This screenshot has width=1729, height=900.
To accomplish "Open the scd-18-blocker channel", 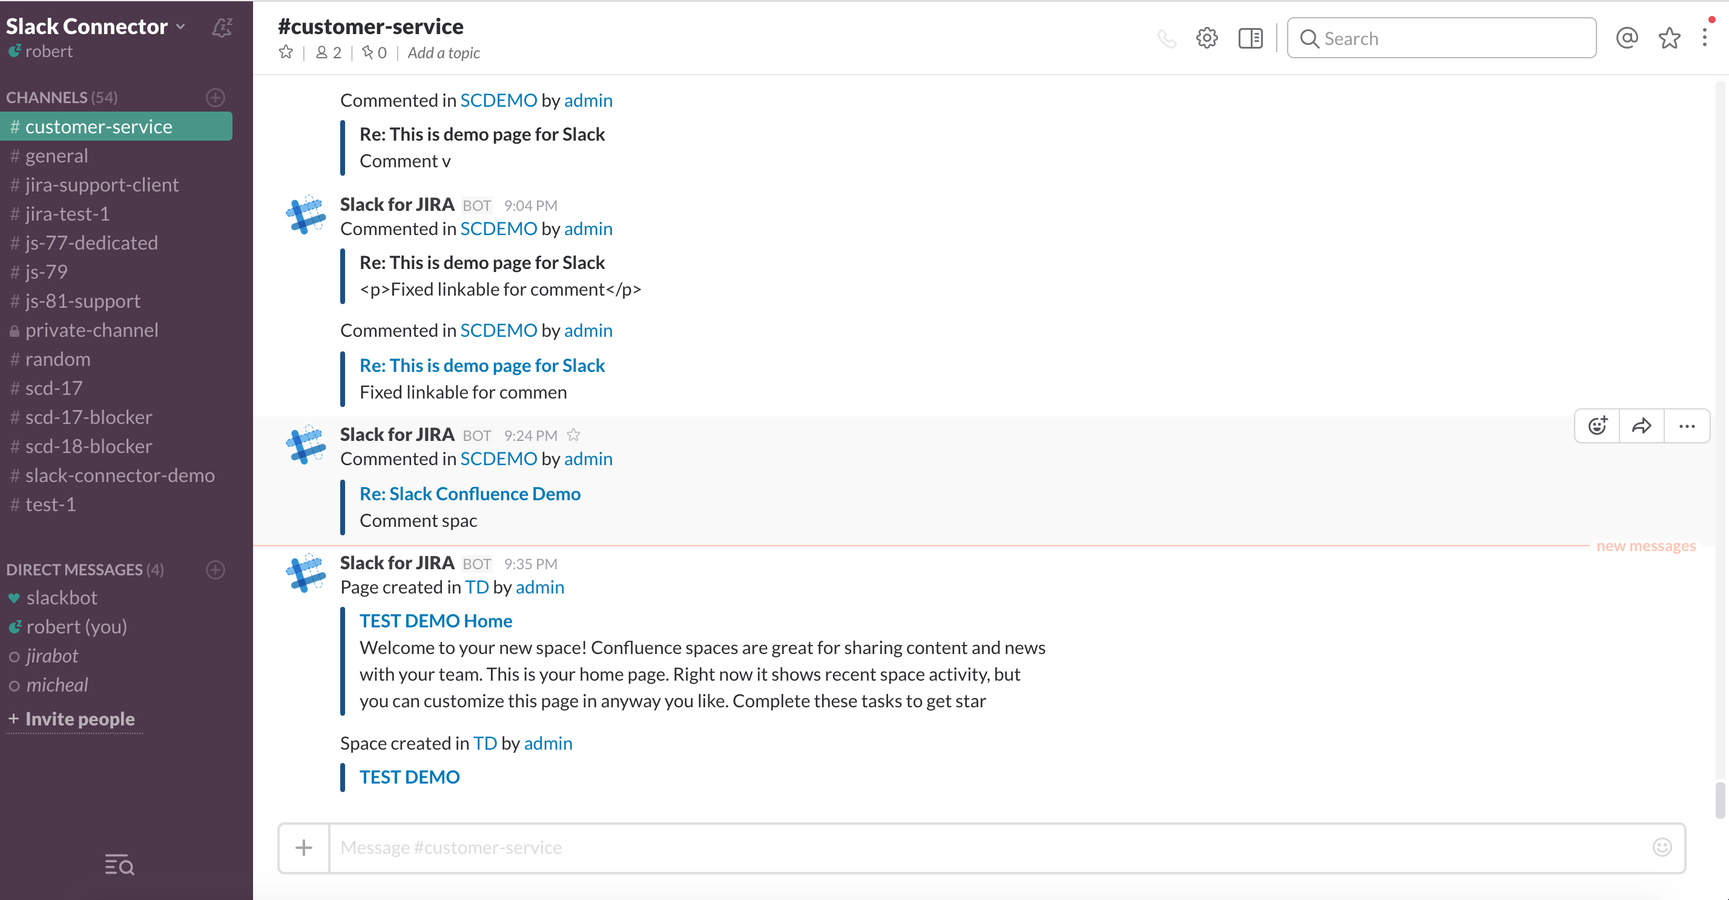I will click(116, 445).
